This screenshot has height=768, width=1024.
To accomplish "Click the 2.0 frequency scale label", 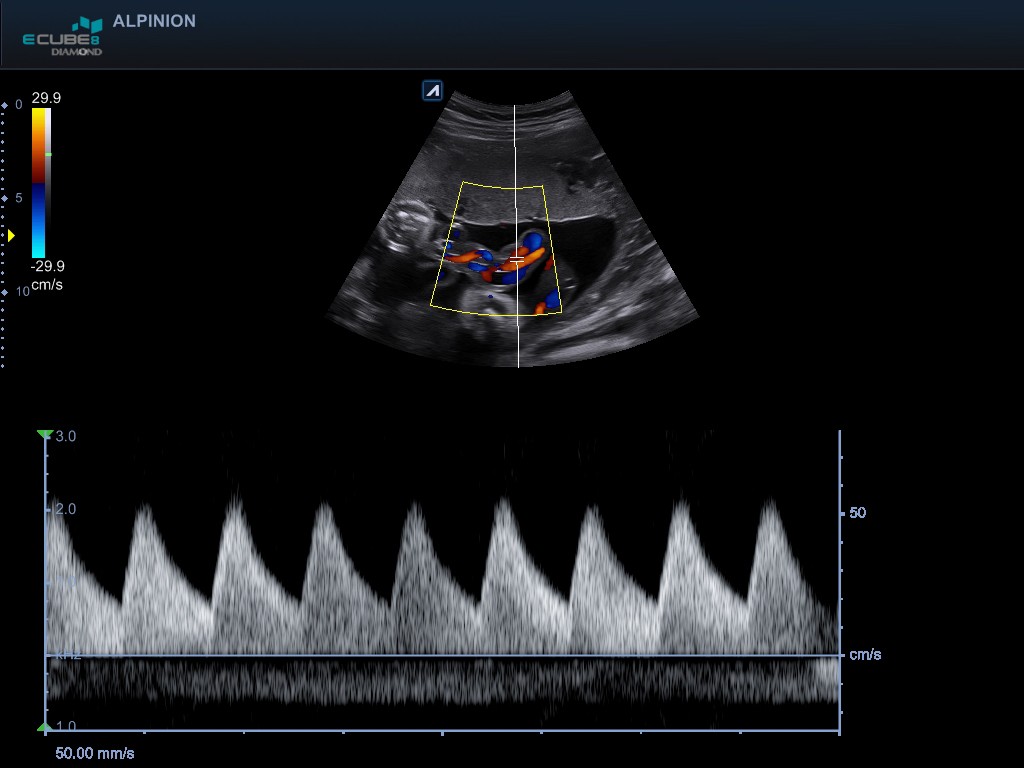I will point(65,509).
